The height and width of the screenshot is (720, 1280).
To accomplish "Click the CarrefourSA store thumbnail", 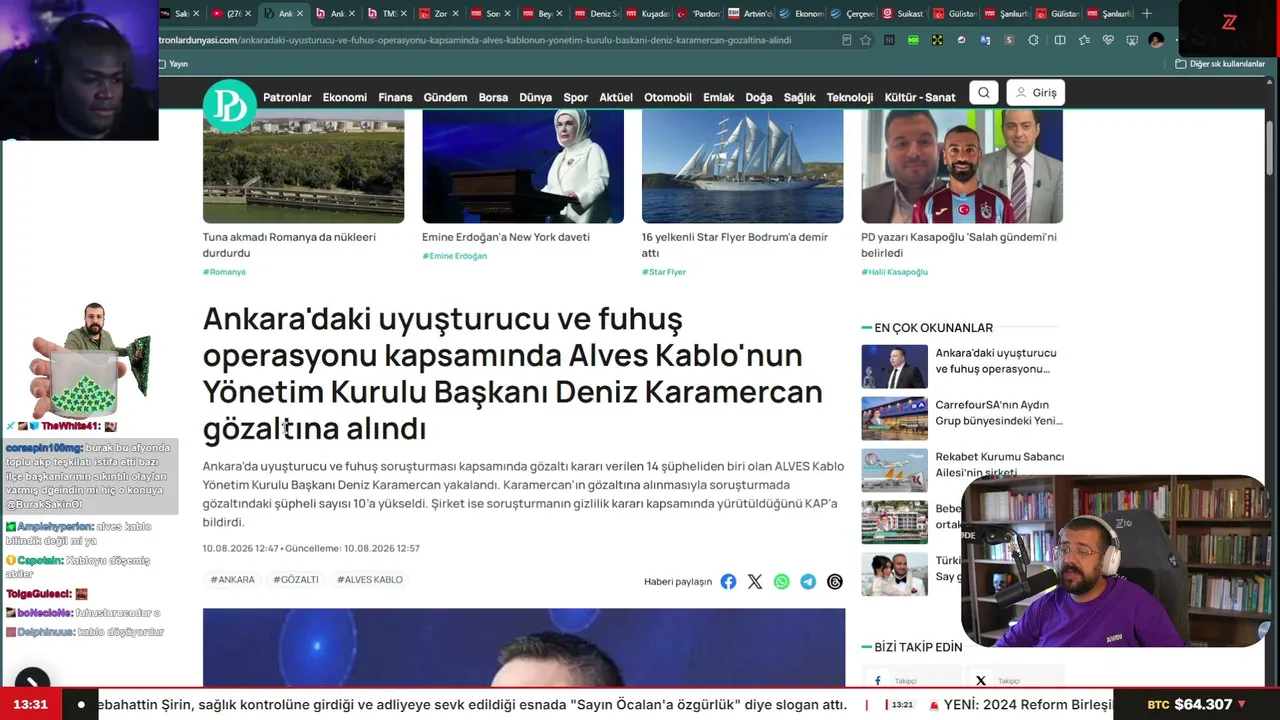I will pos(895,418).
